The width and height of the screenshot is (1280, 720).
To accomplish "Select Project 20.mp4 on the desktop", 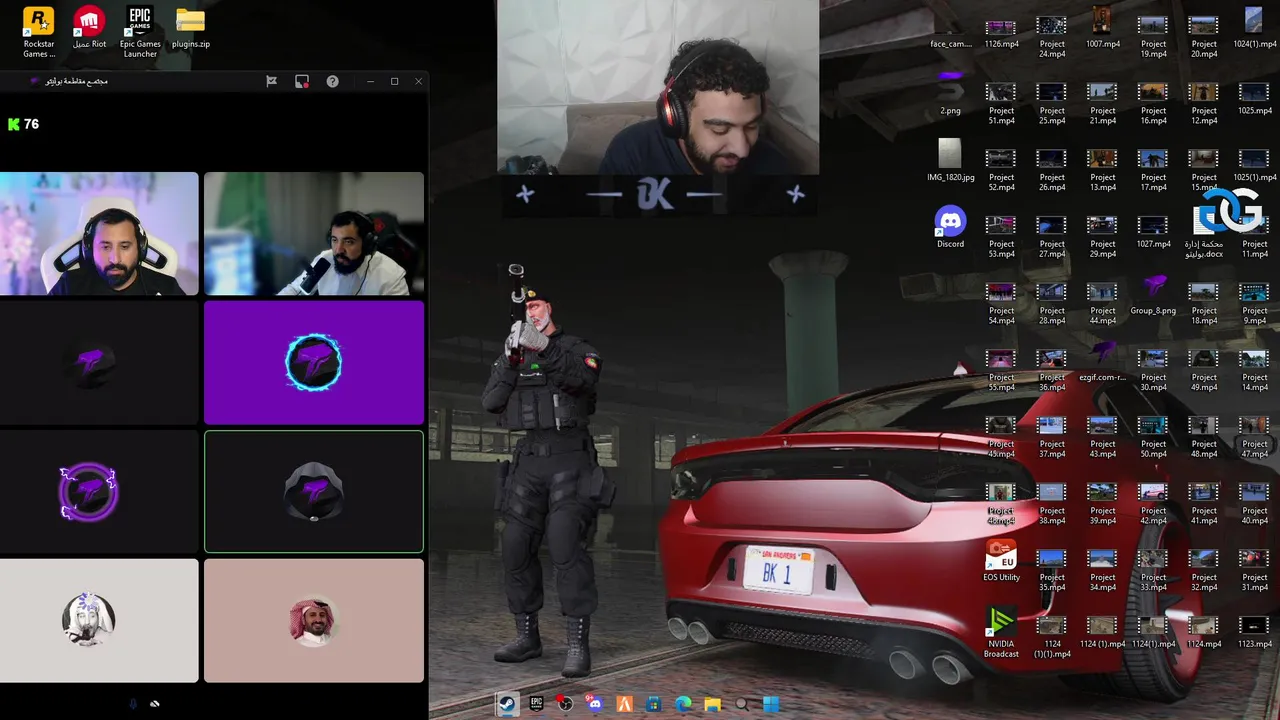I will click(x=1203, y=38).
